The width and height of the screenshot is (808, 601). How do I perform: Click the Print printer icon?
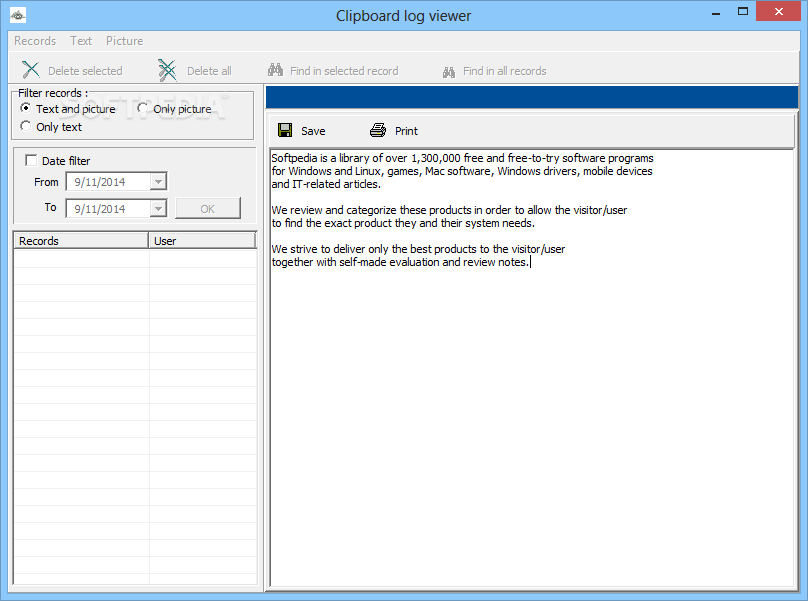click(378, 130)
